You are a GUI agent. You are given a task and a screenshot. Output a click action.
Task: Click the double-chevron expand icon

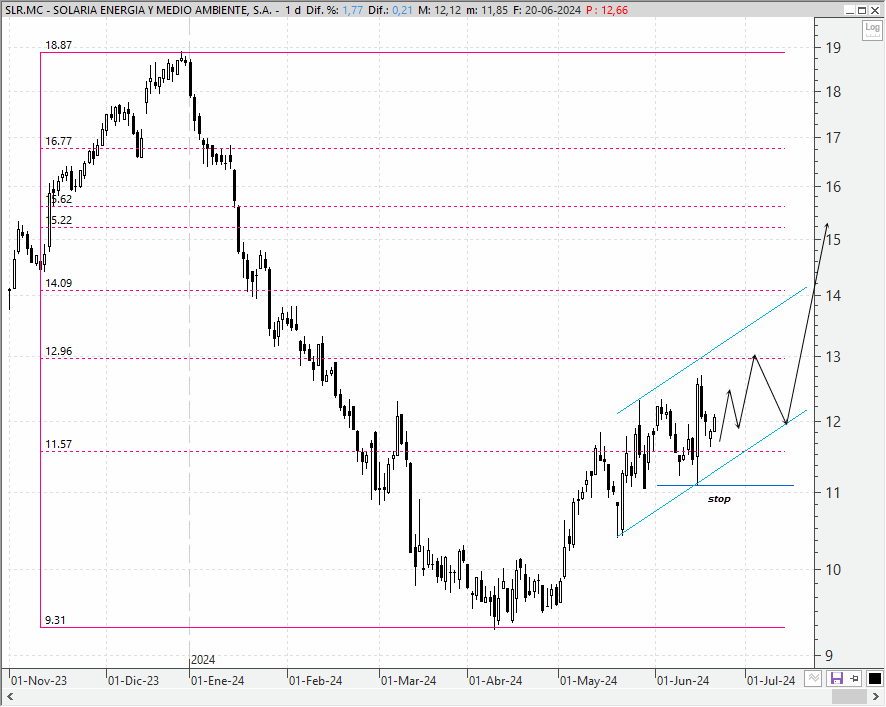[813, 678]
